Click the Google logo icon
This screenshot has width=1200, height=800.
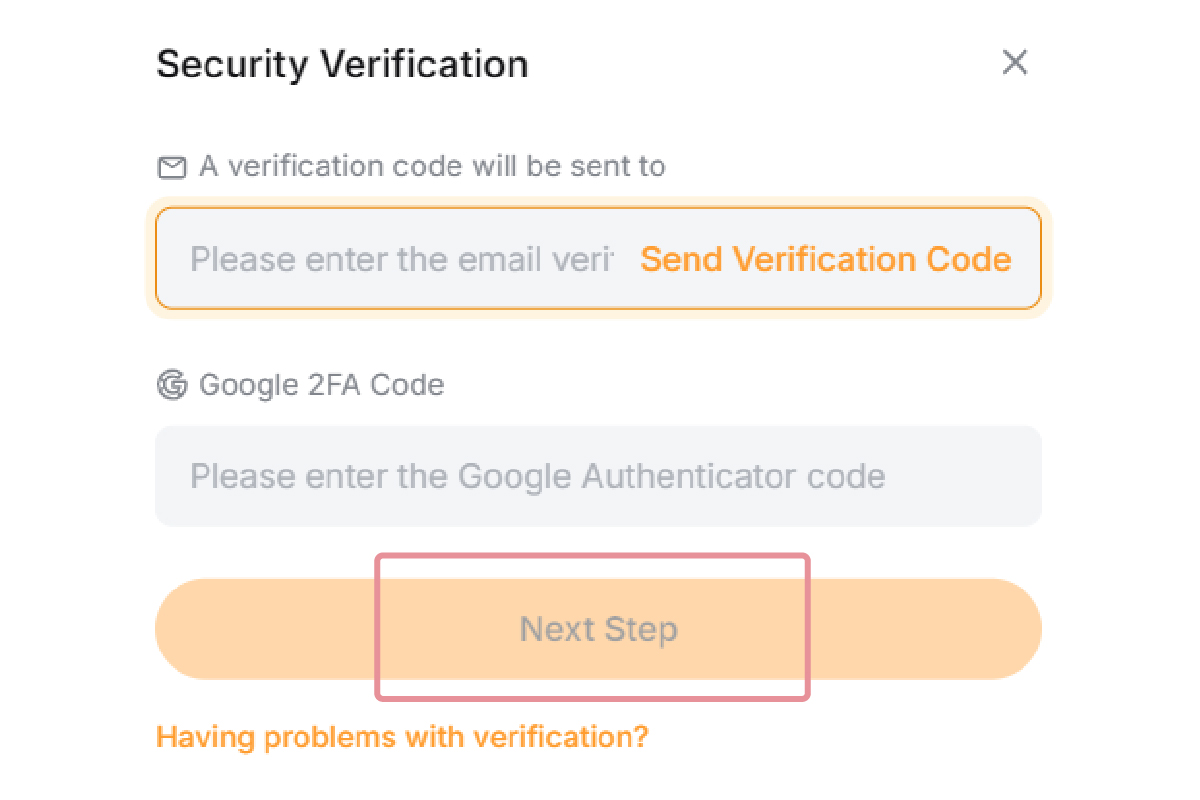[172, 385]
